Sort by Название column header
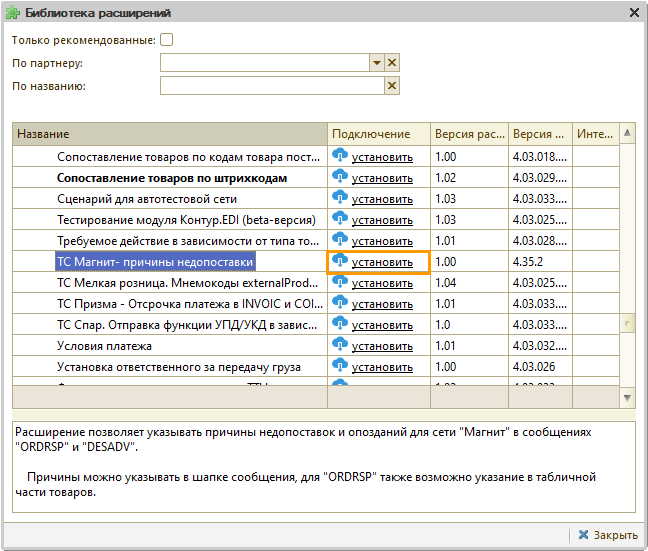The width and height of the screenshot is (648, 551). 170,134
